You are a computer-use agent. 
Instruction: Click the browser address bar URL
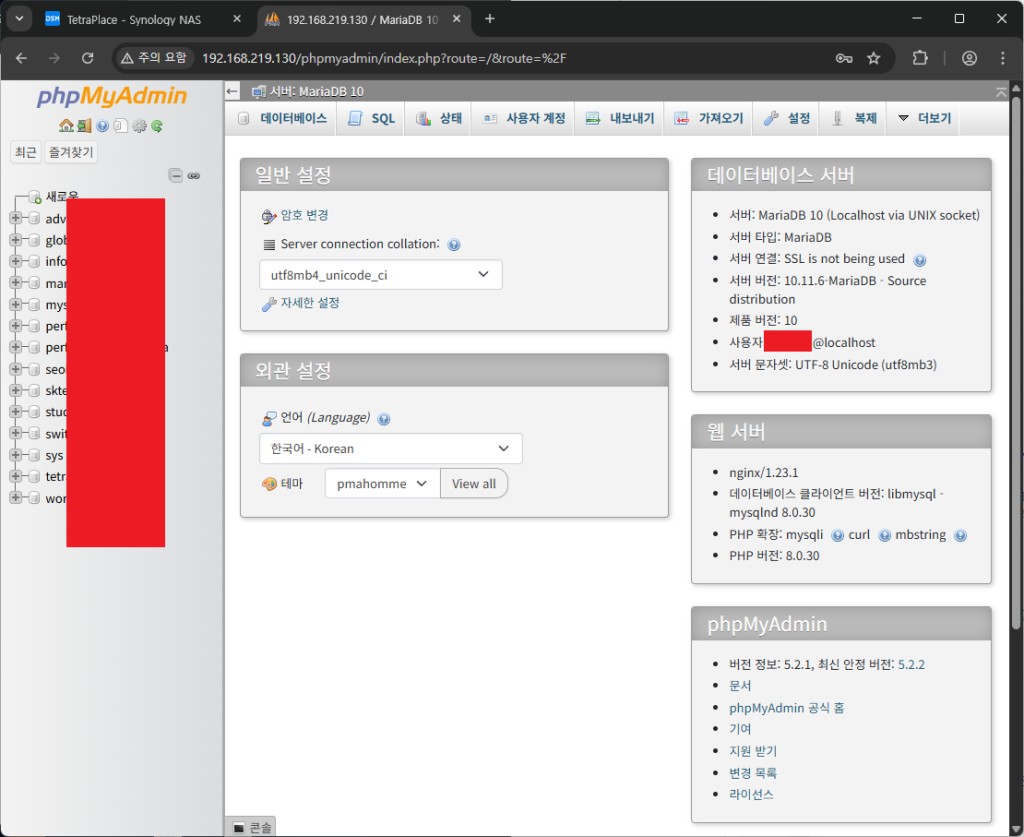383,58
